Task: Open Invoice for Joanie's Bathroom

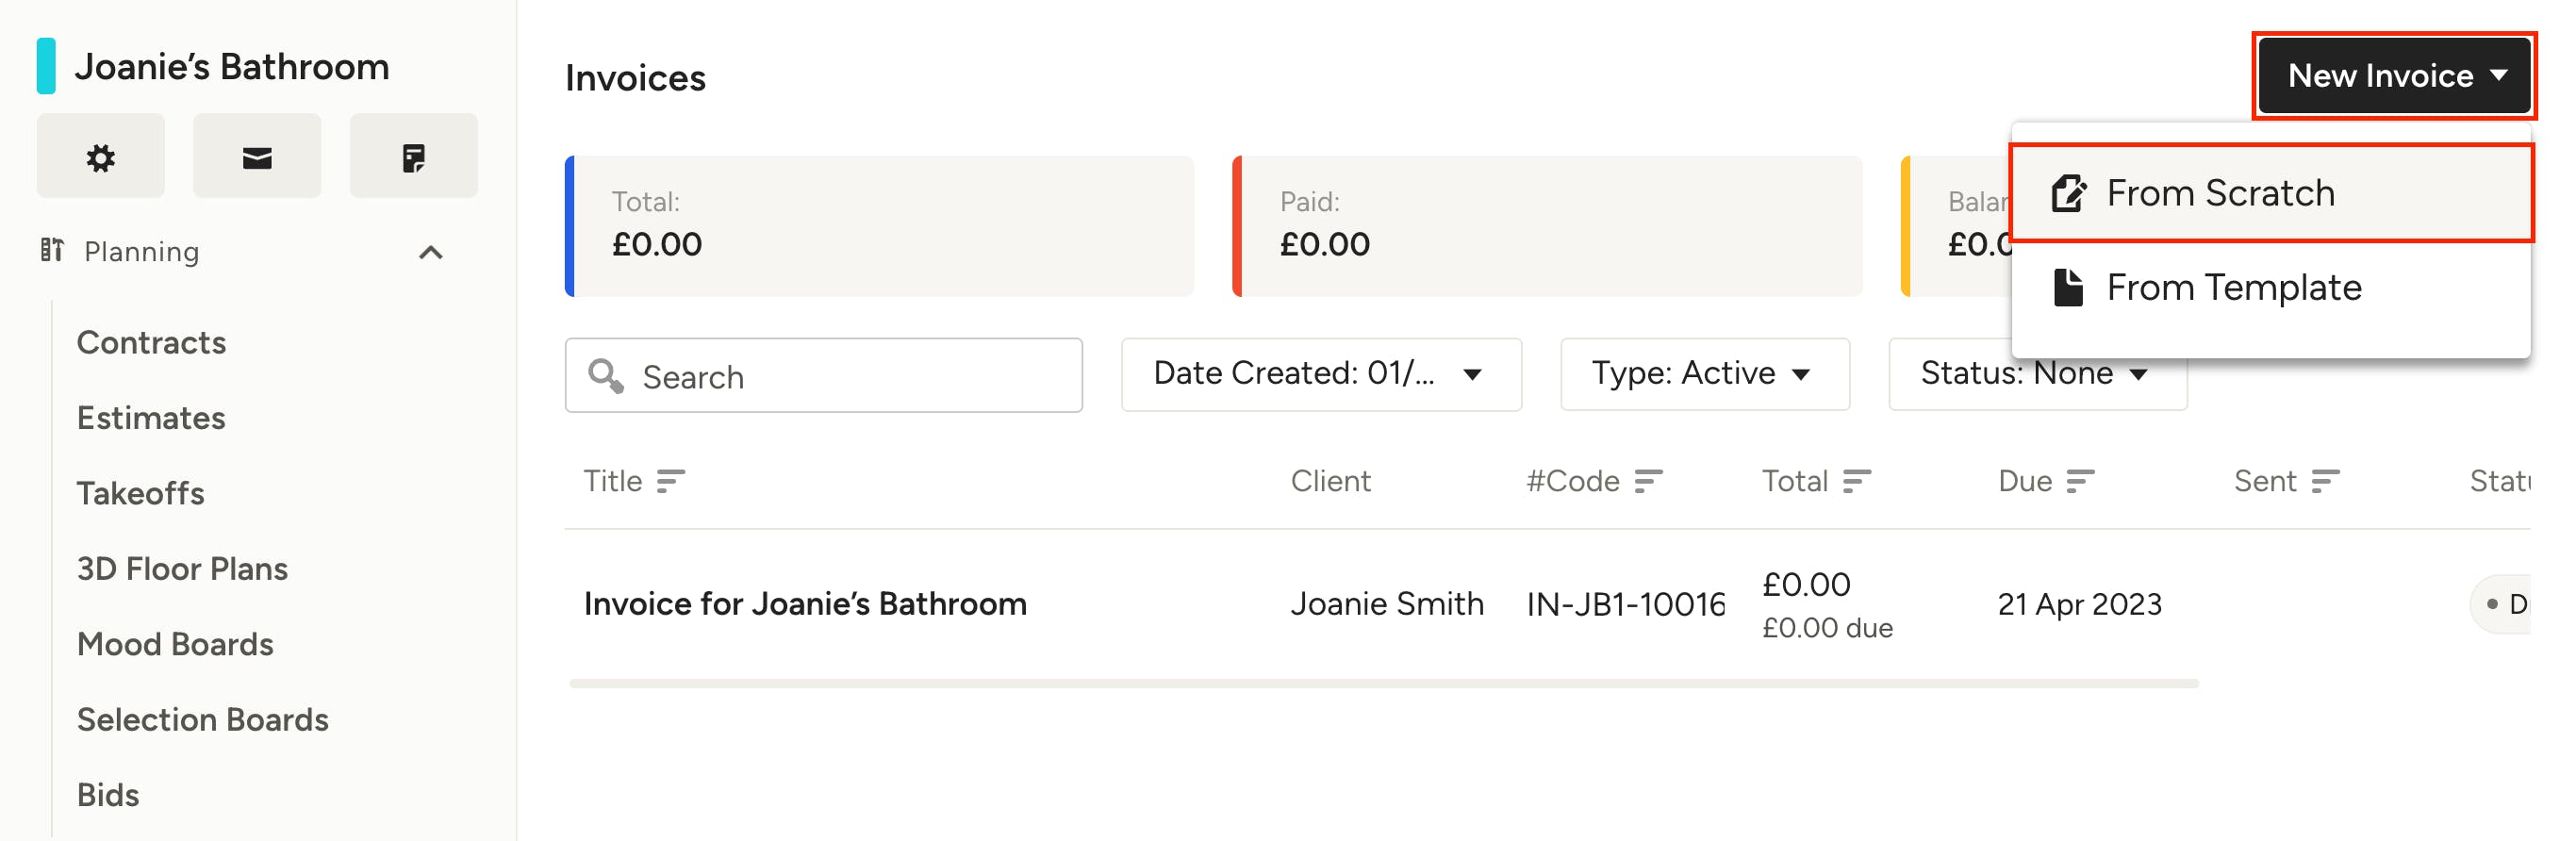Action: (805, 604)
